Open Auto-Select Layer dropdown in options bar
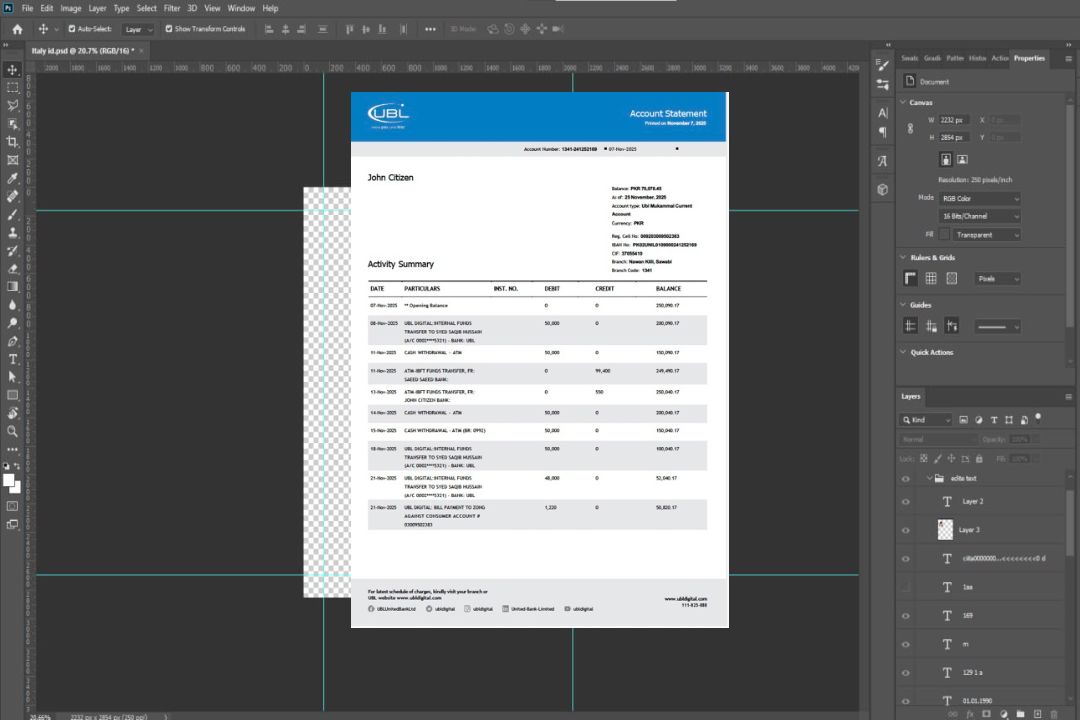Viewport: 1080px width, 720px height. coord(138,29)
